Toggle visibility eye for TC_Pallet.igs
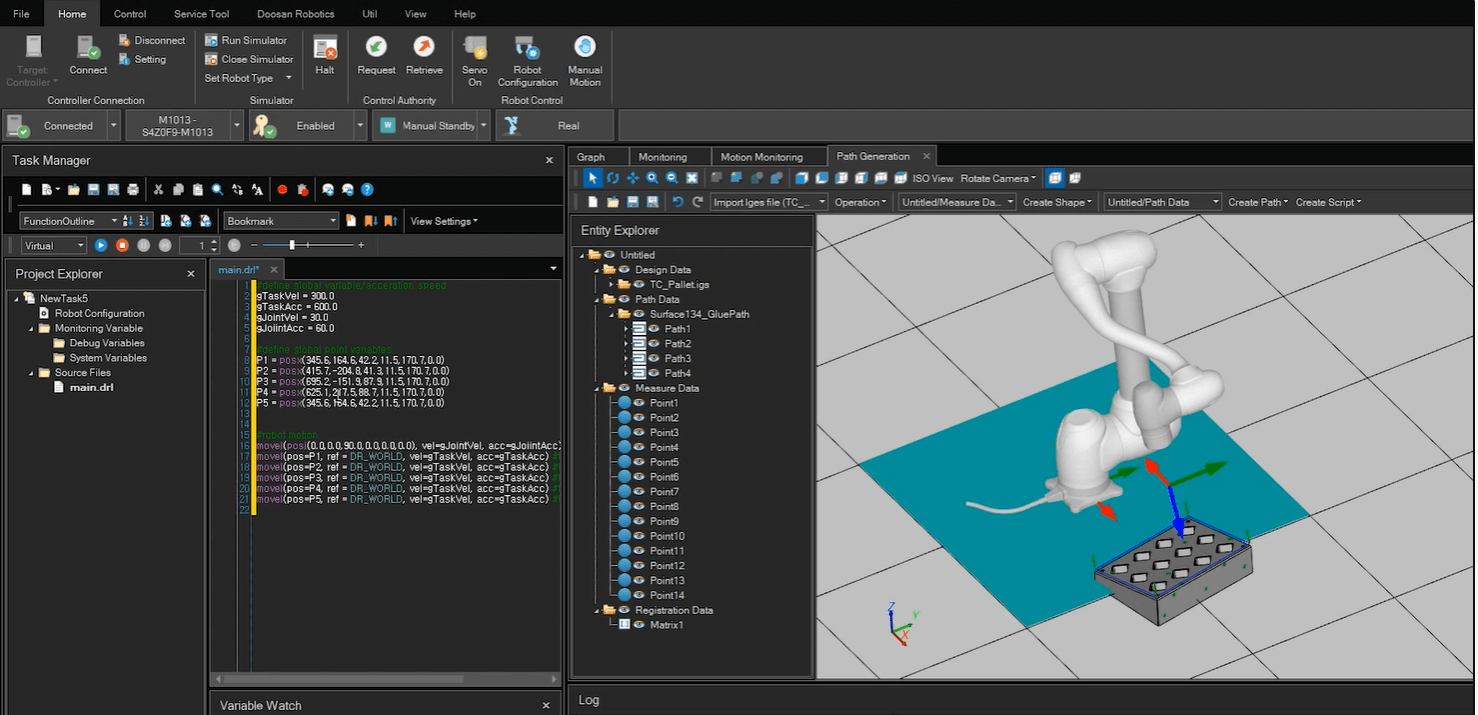Viewport: 1478px width, 715px height. point(639,285)
